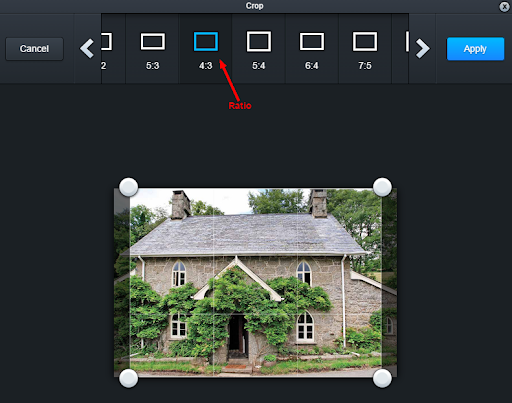512x403 pixels.
Task: Apply the crop
Action: click(x=475, y=49)
